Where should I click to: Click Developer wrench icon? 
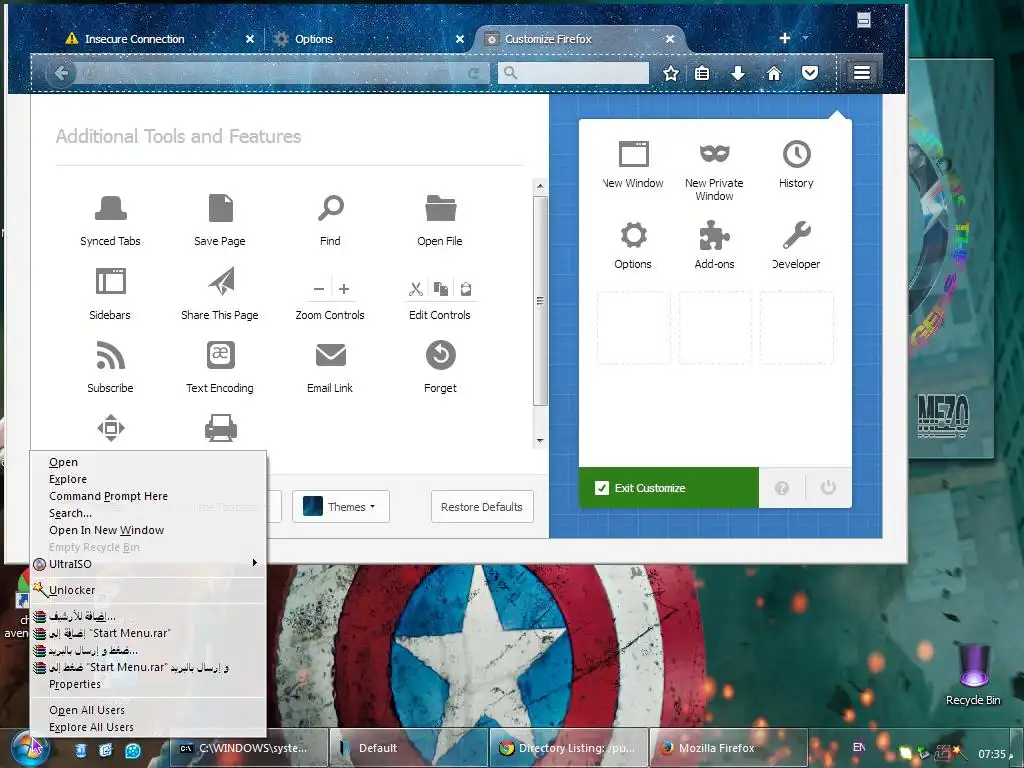click(796, 235)
